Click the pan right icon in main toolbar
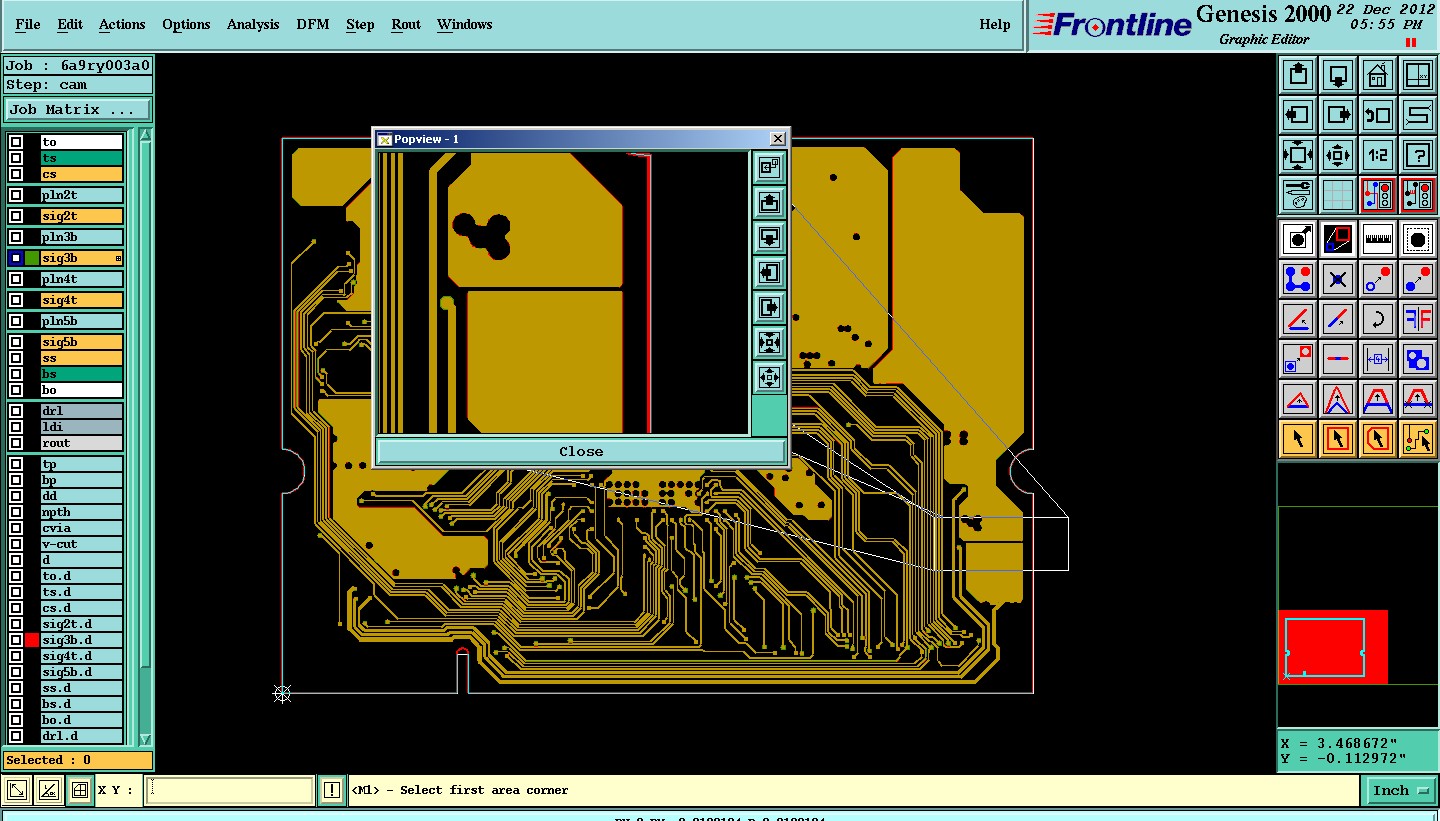Viewport: 1440px width, 821px height. [1338, 114]
